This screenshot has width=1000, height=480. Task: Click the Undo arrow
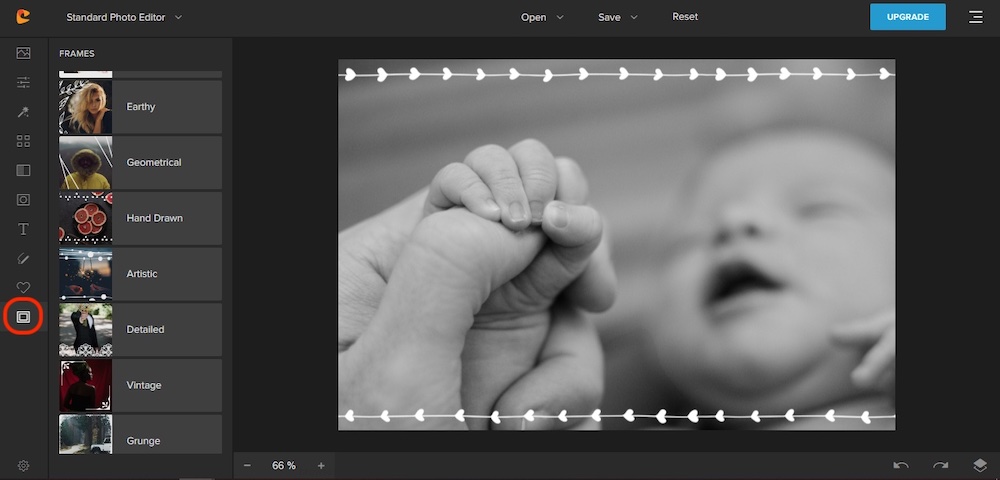[x=901, y=465]
